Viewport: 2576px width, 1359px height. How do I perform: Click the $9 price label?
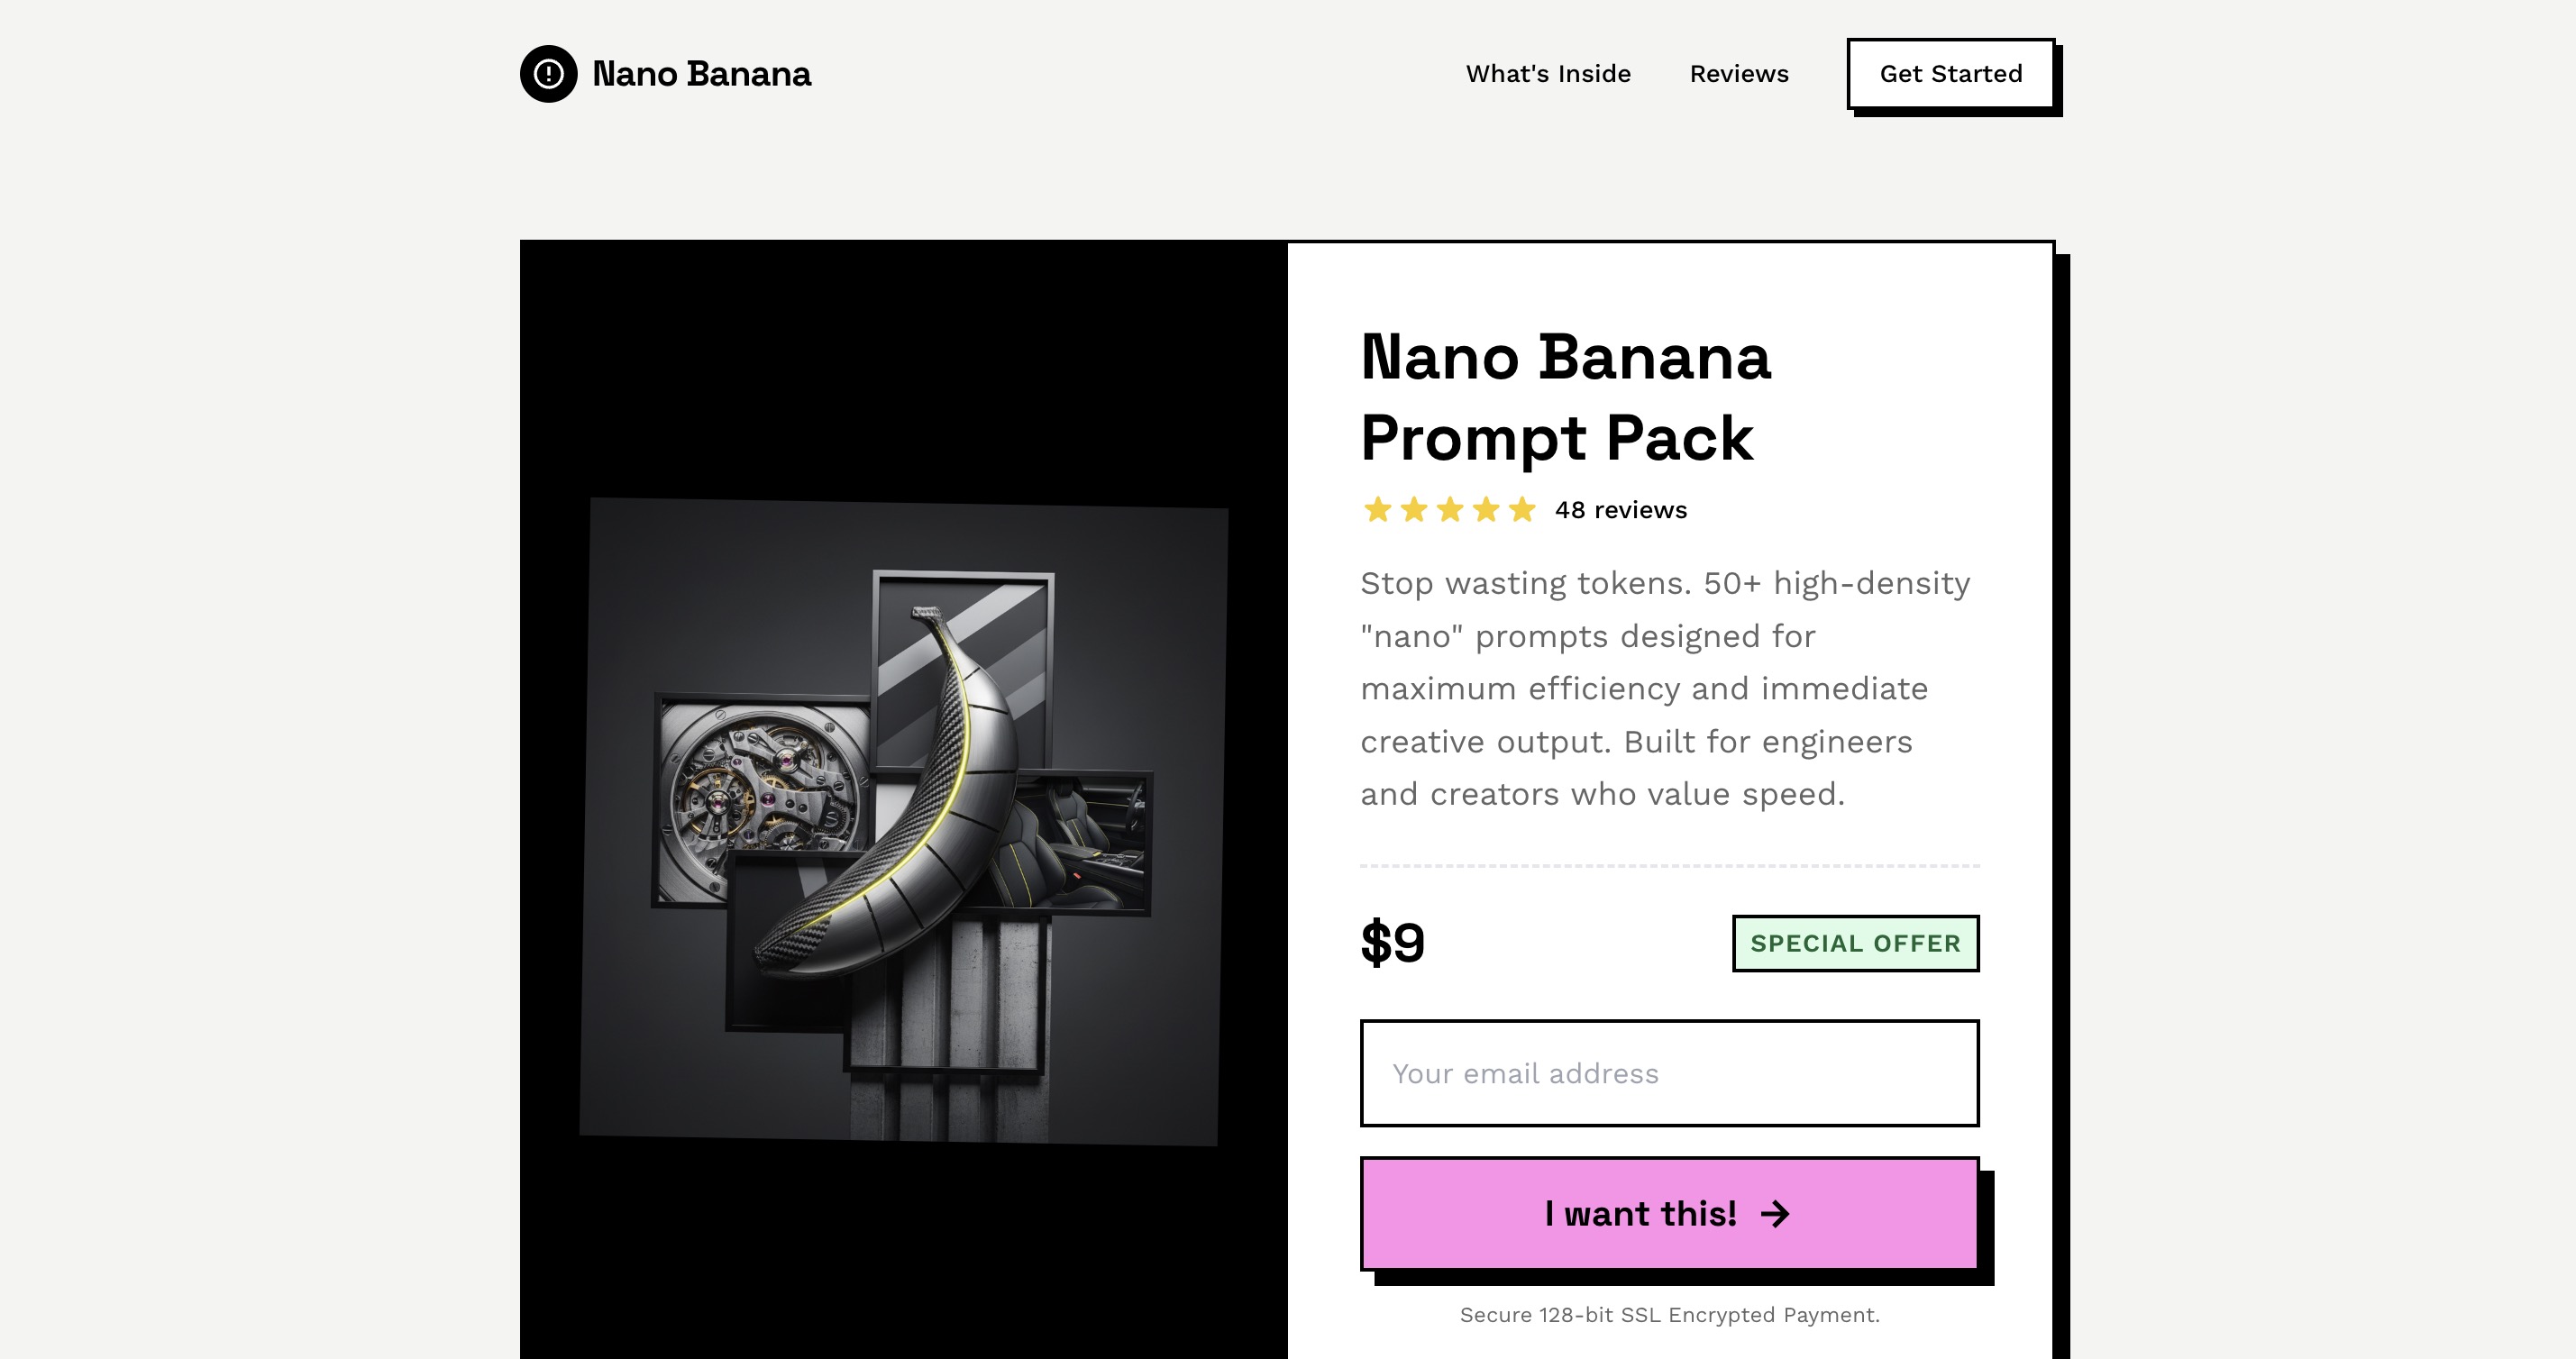pyautogui.click(x=1391, y=940)
